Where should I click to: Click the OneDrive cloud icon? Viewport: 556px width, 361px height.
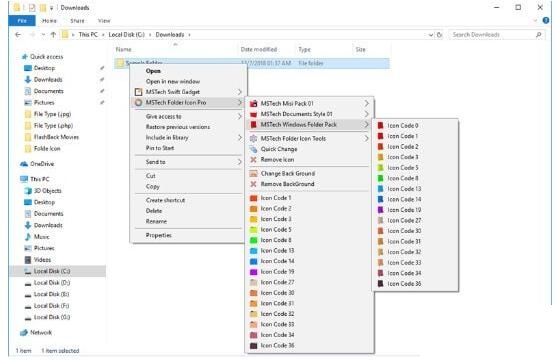(24, 164)
